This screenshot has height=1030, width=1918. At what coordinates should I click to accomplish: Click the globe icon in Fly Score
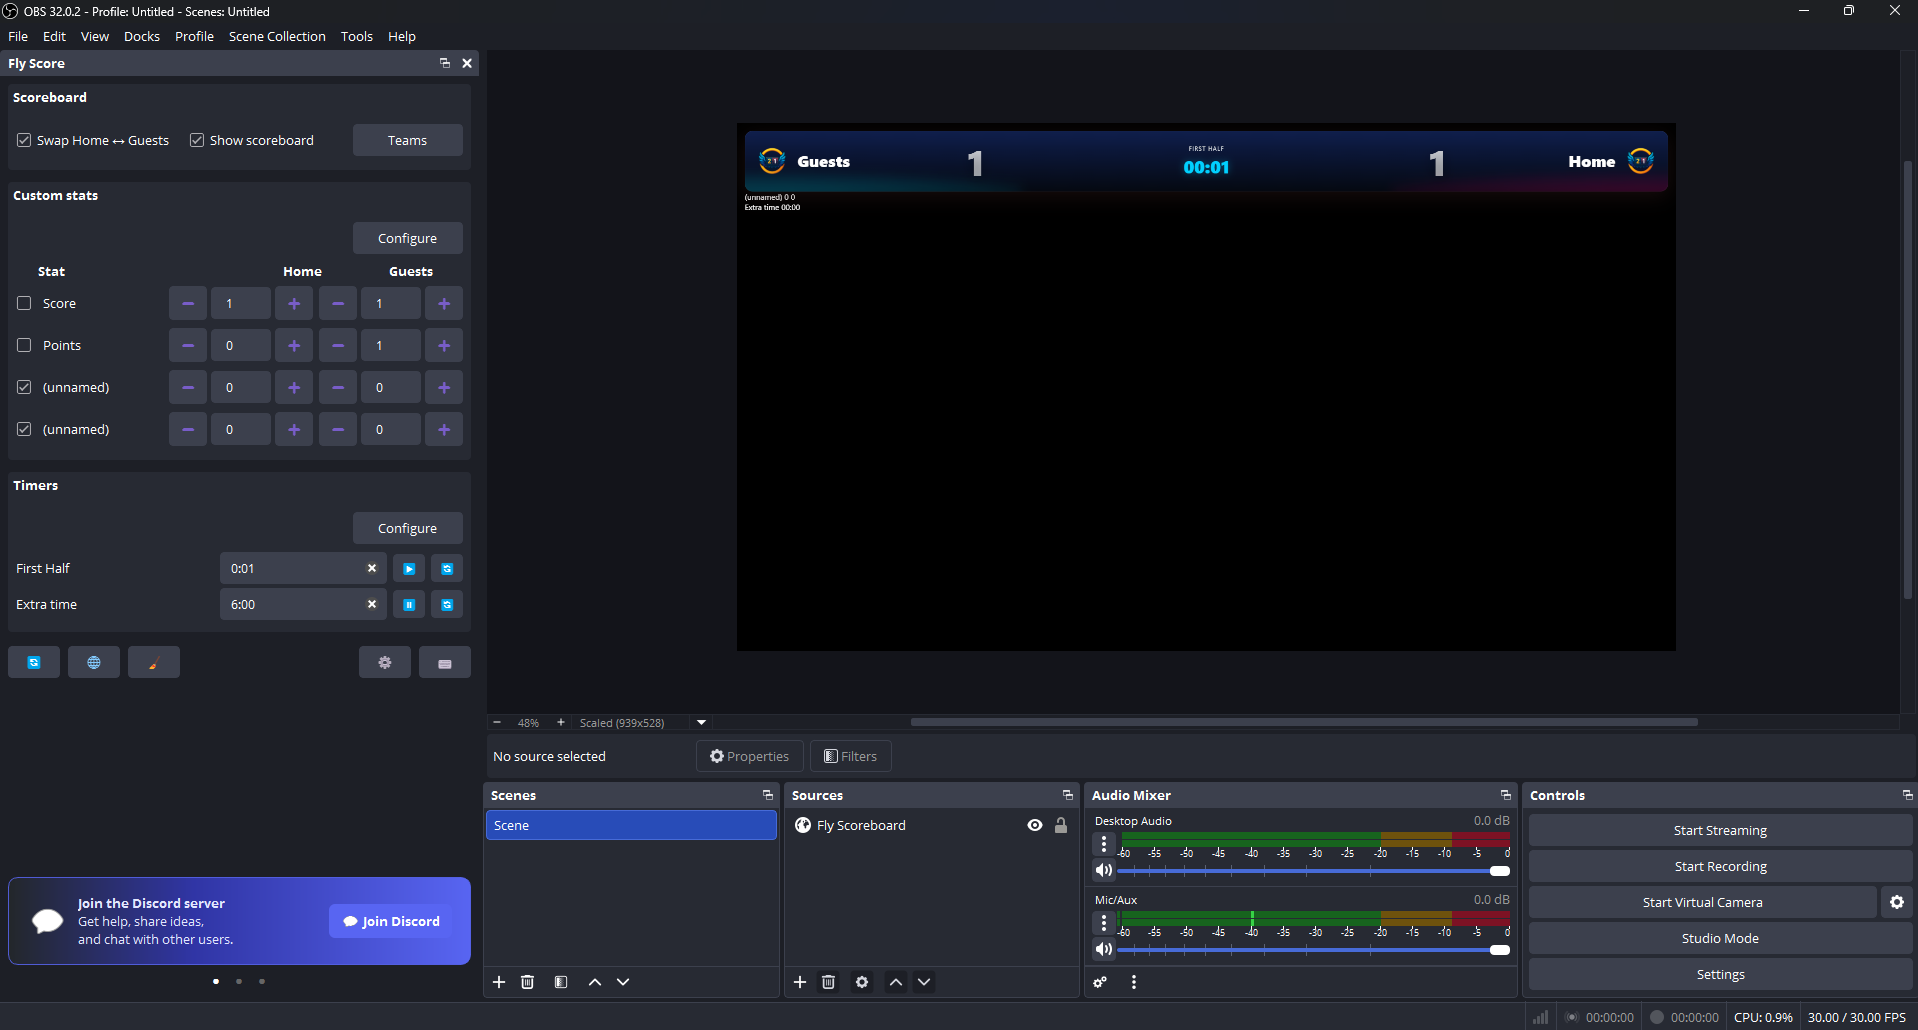[x=94, y=663]
